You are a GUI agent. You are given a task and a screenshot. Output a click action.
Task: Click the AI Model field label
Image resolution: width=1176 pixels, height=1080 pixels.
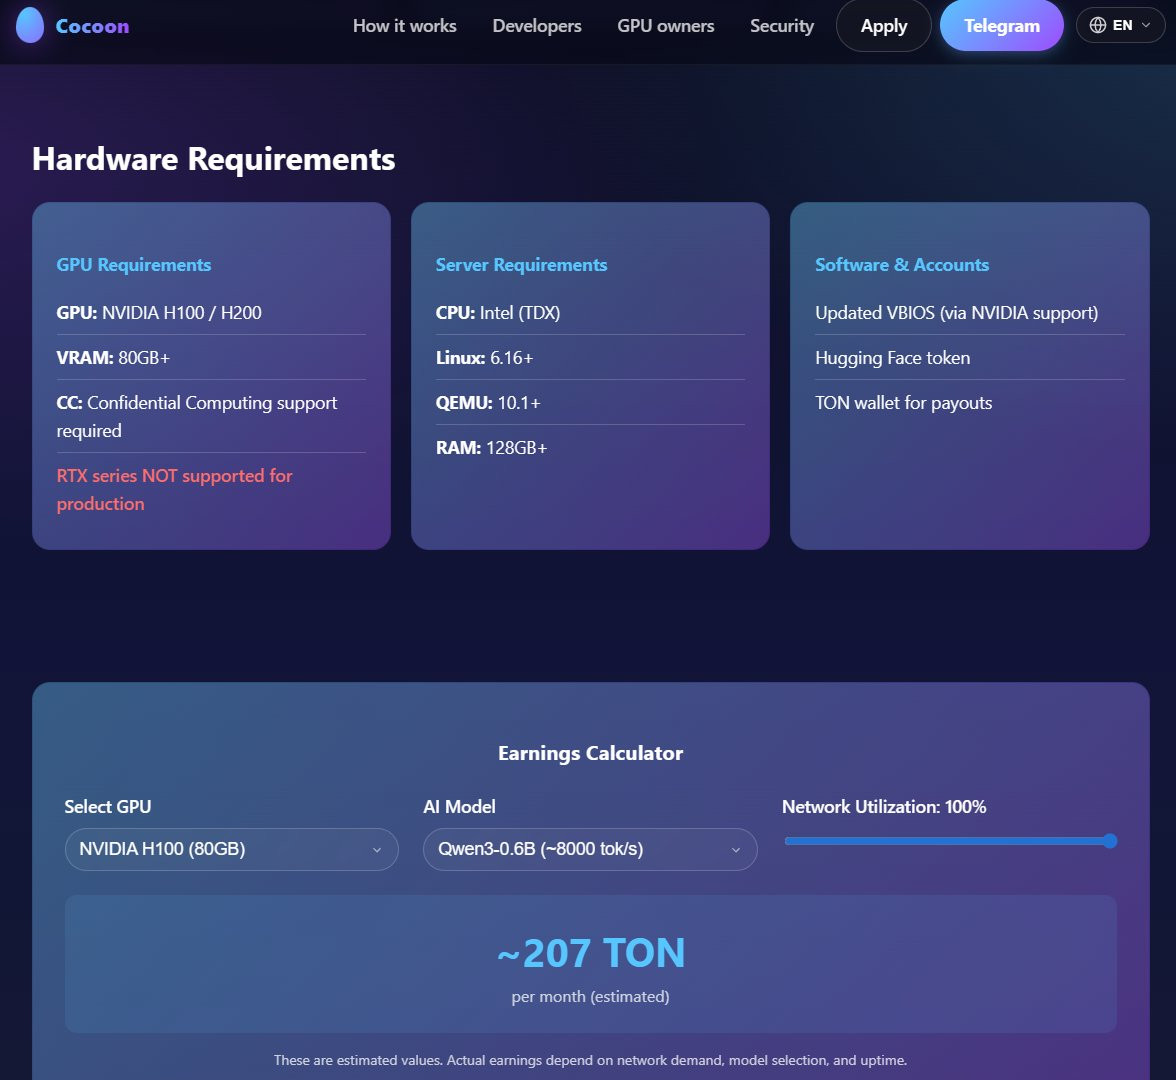coord(459,807)
